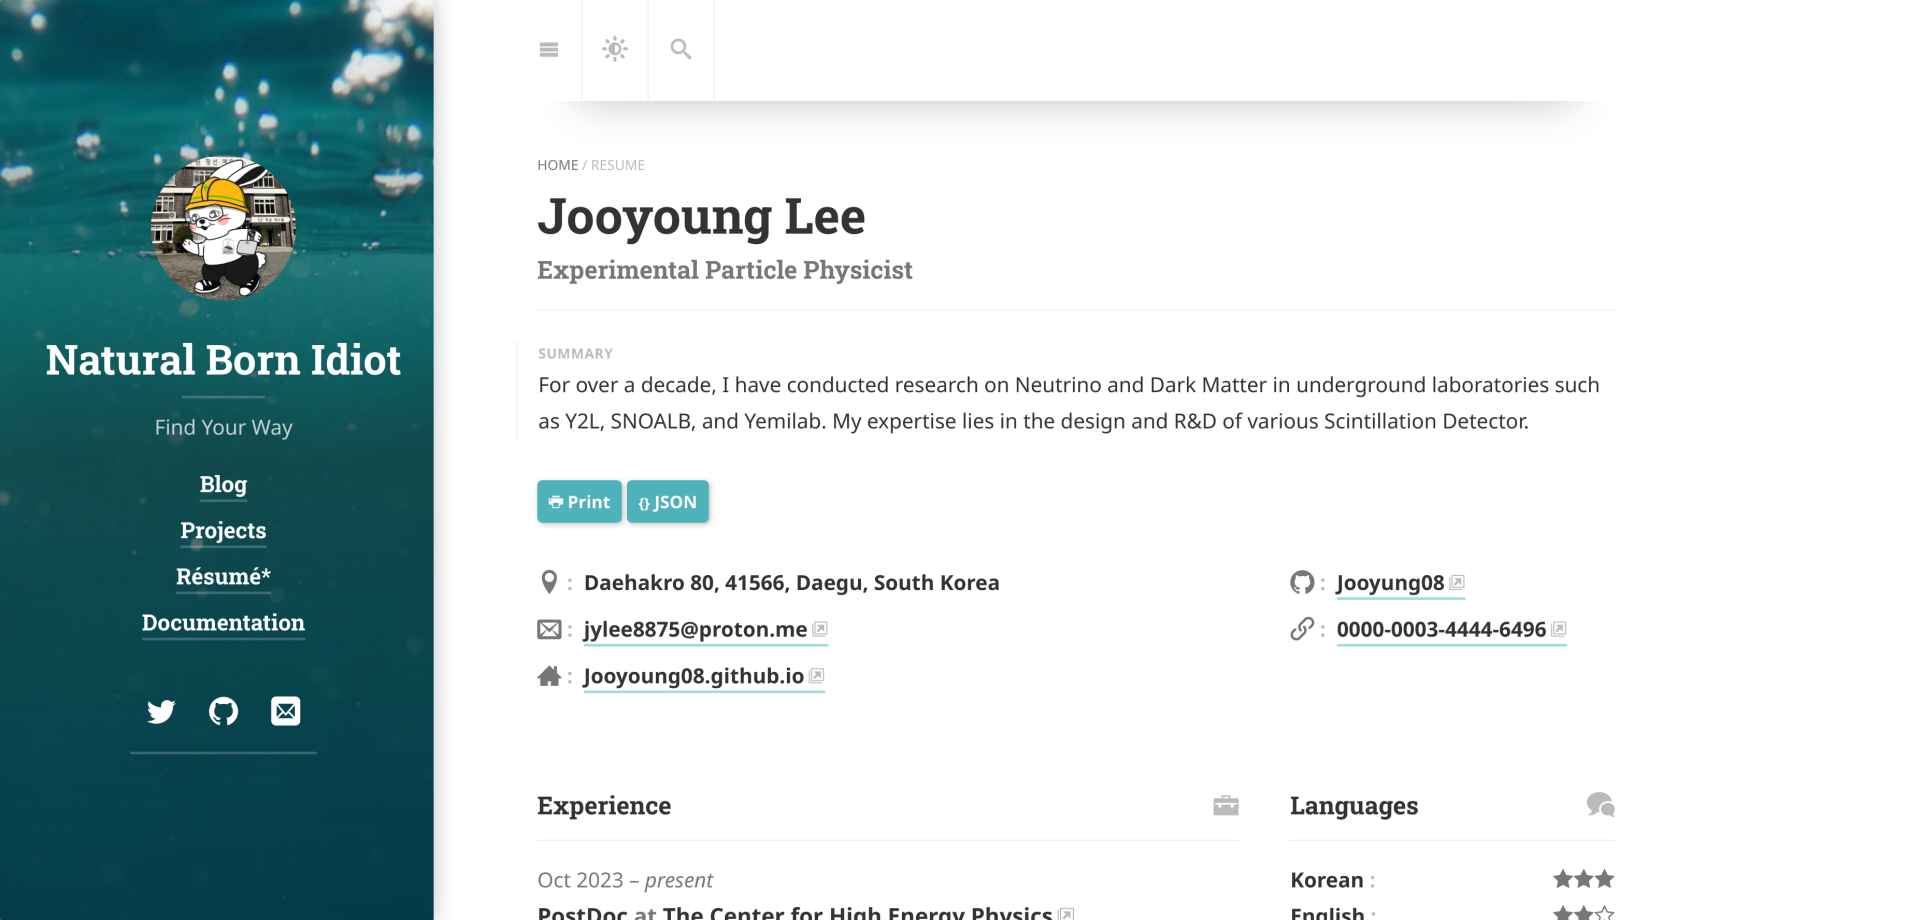Click the Print button
1920x920 pixels.
(x=578, y=501)
